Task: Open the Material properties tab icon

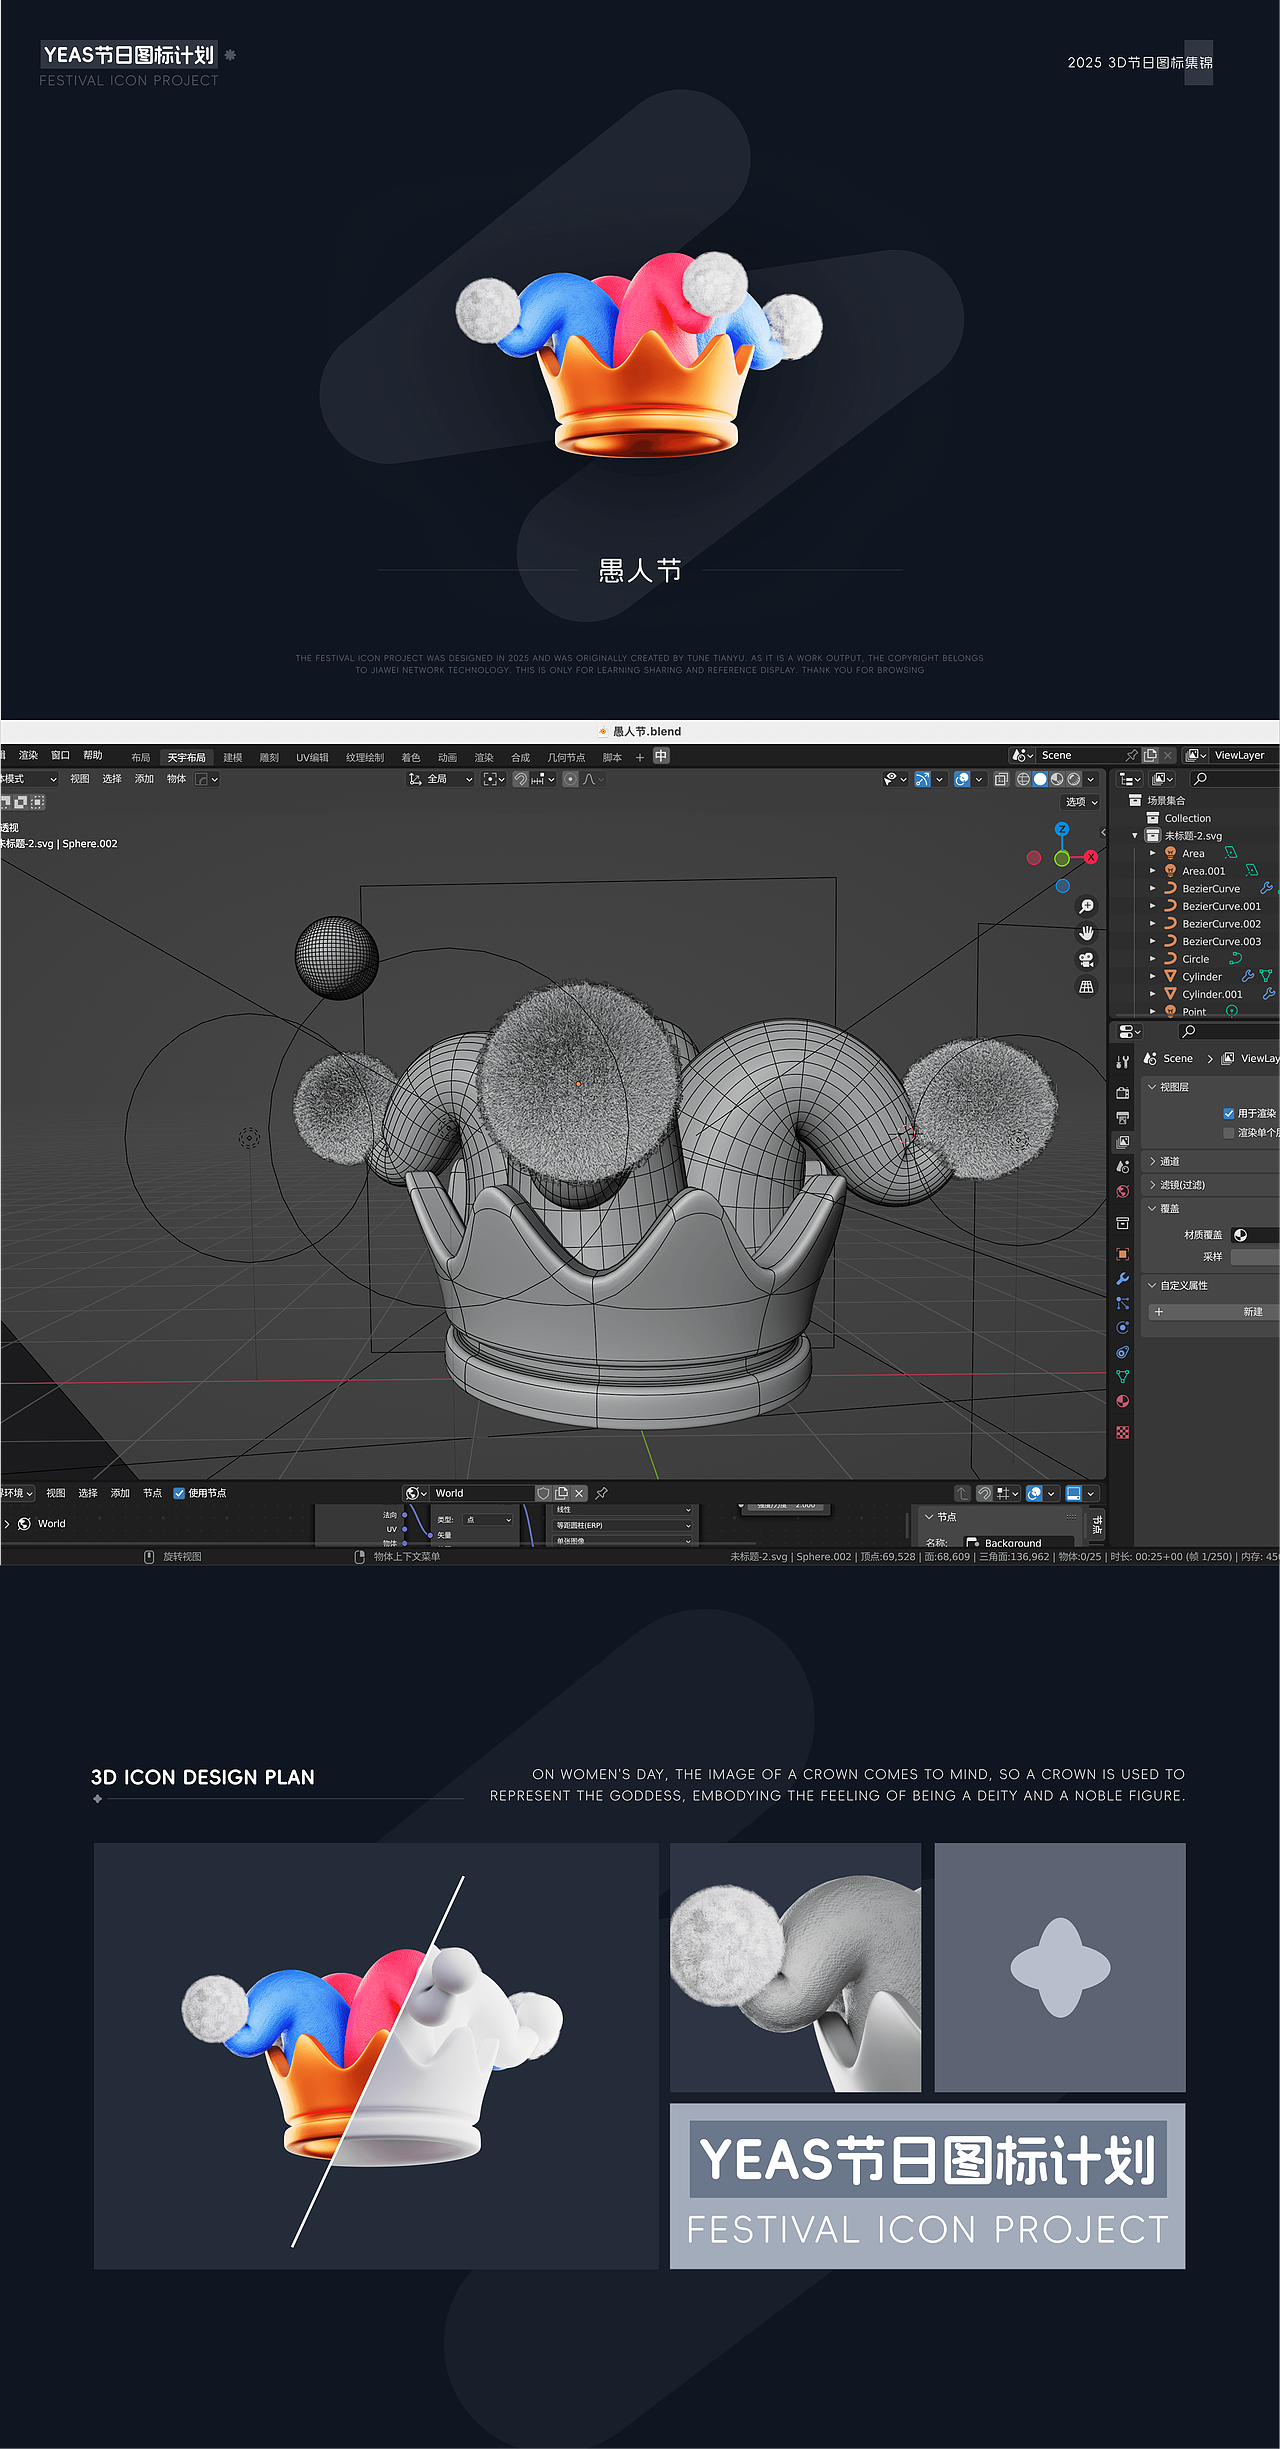Action: [1123, 1402]
